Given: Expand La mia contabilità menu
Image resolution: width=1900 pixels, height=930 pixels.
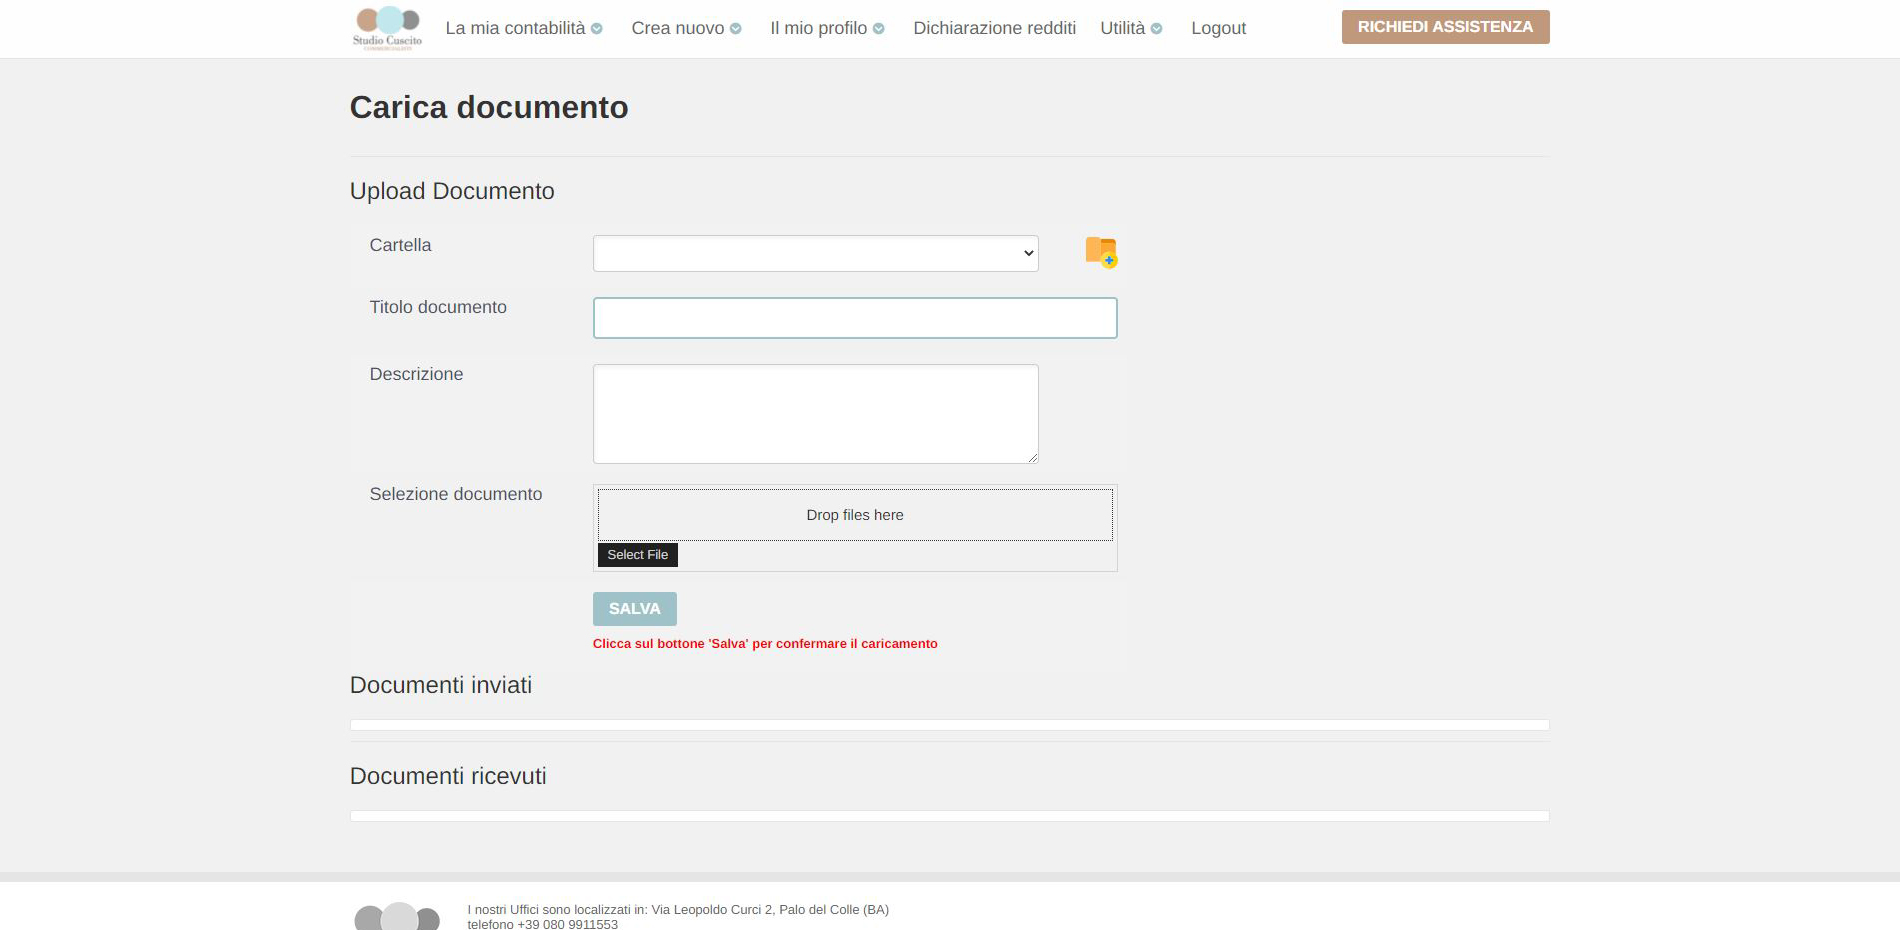Looking at the screenshot, I should pos(515,28).
